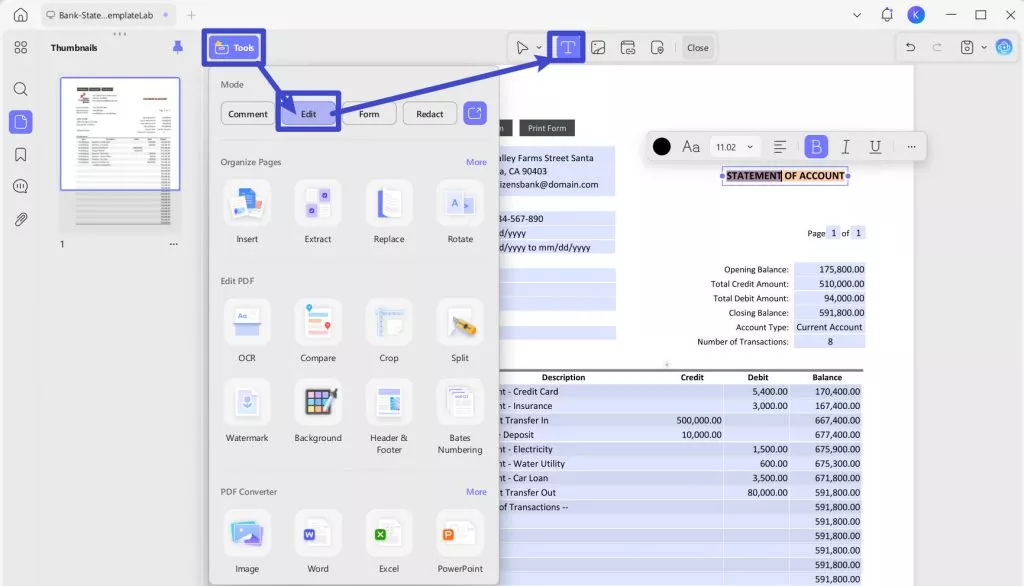This screenshot has width=1024, height=586.
Task: Open the Watermark tool
Action: [x=247, y=412]
